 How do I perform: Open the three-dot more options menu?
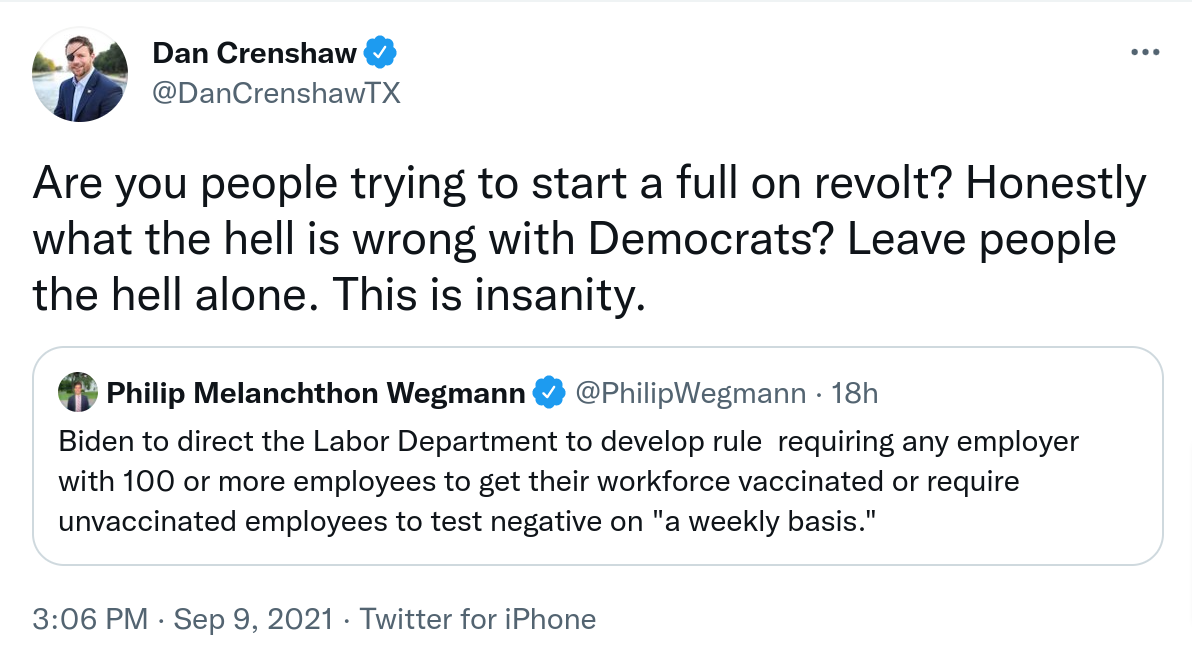tap(1145, 52)
